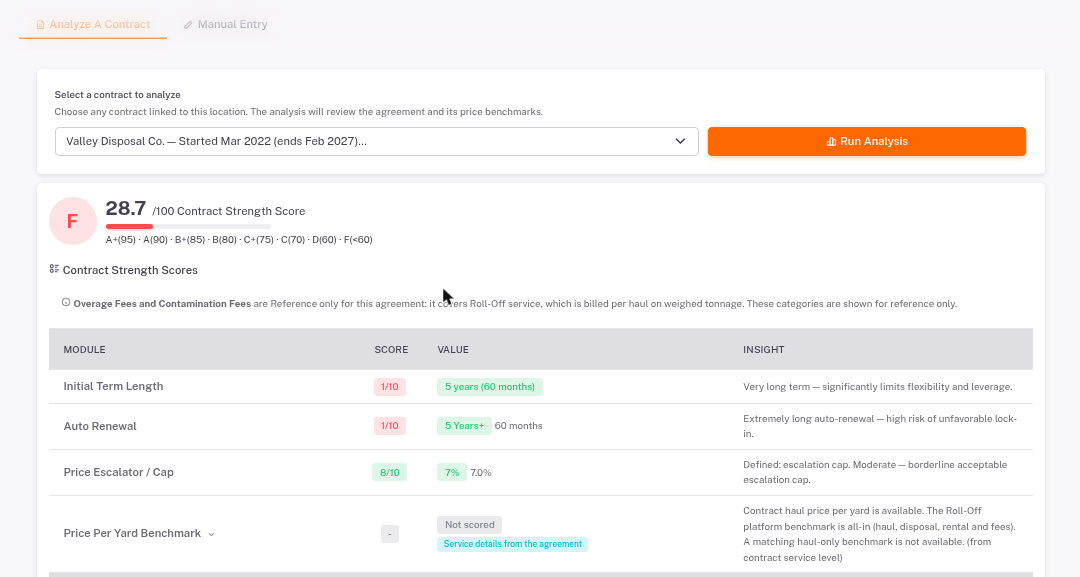The image size is (1080, 577).
Task: Click the 1/10 score for Initial Term Length
Action: coord(390,387)
